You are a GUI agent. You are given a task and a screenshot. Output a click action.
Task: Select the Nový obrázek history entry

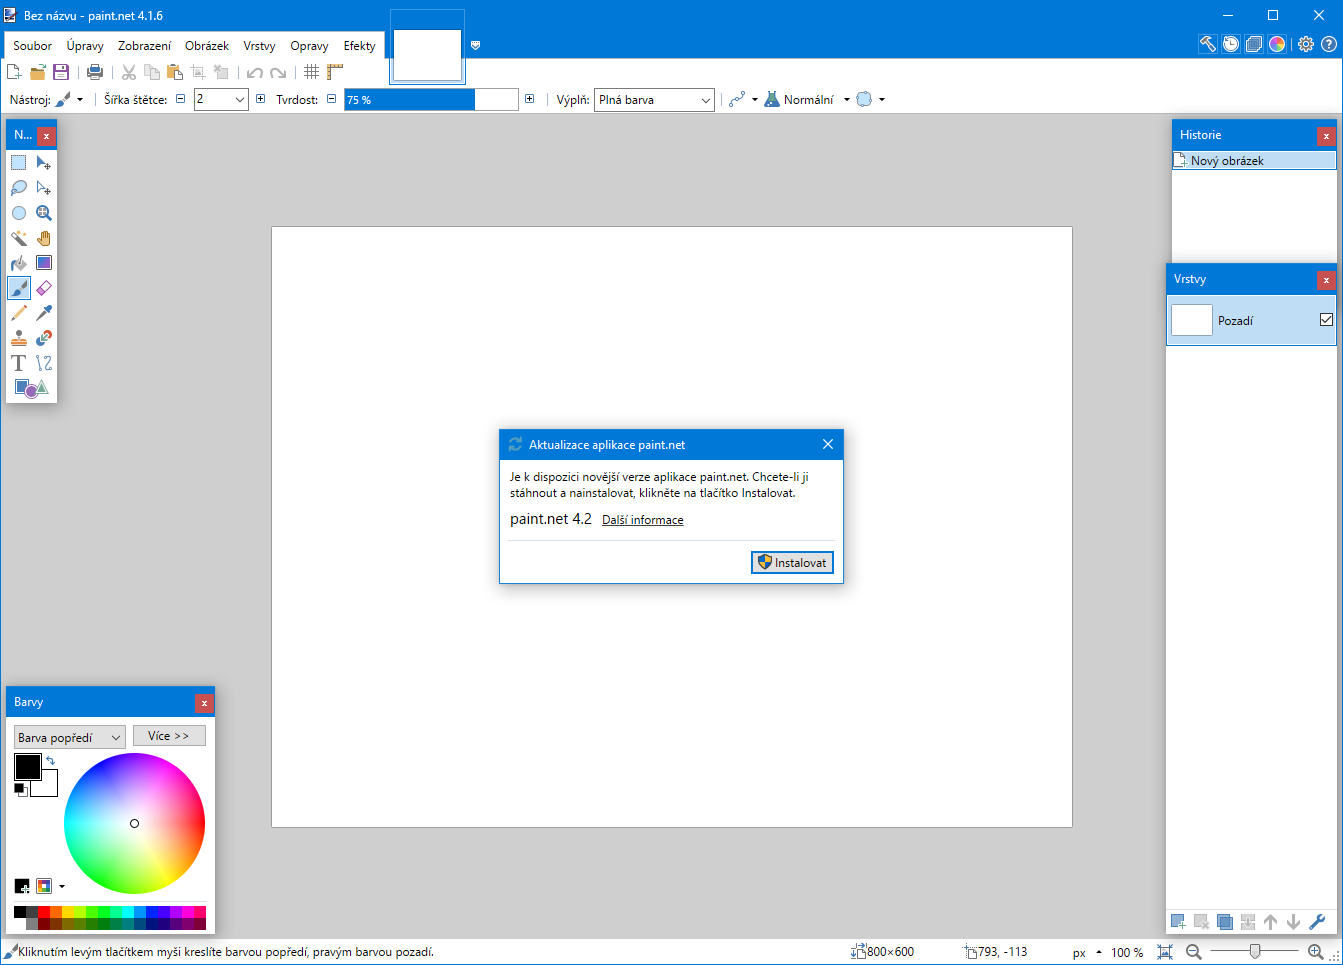(x=1254, y=160)
